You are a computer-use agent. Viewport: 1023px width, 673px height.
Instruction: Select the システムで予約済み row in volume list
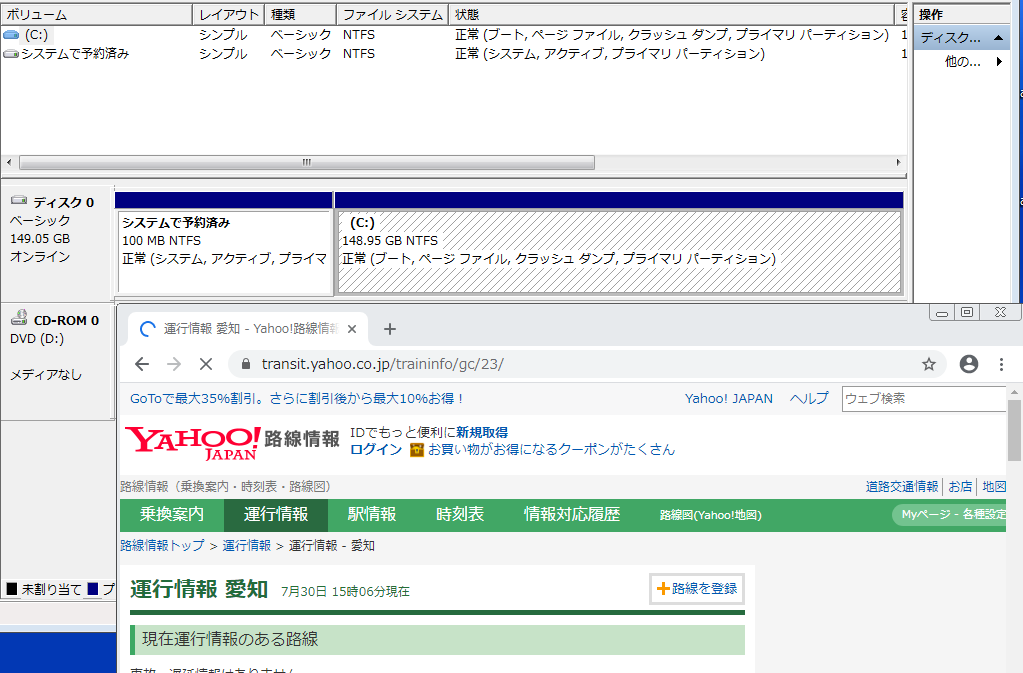pos(453,53)
